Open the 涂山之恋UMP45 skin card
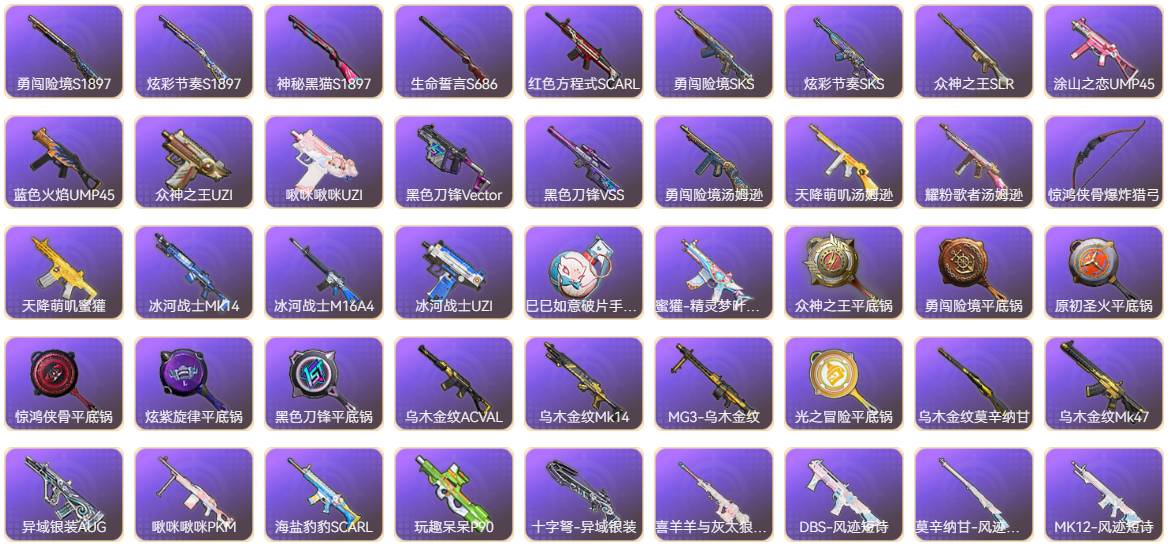Screen dimensions: 1170x554 1104,52
